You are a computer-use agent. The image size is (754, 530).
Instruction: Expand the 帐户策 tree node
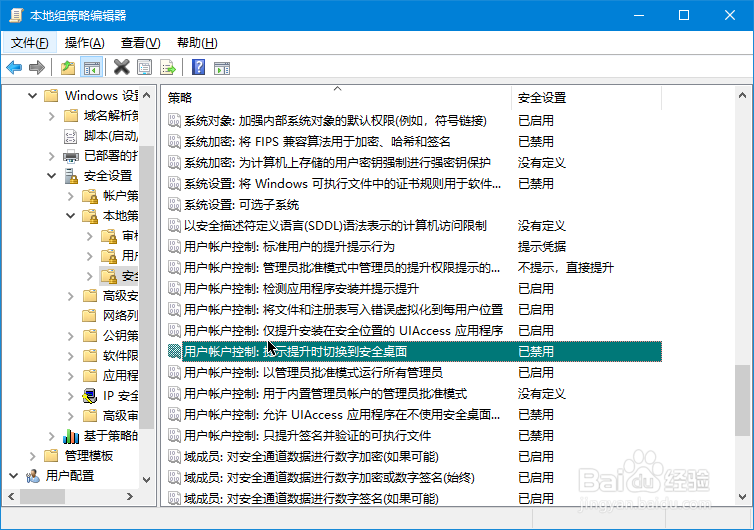coord(71,196)
